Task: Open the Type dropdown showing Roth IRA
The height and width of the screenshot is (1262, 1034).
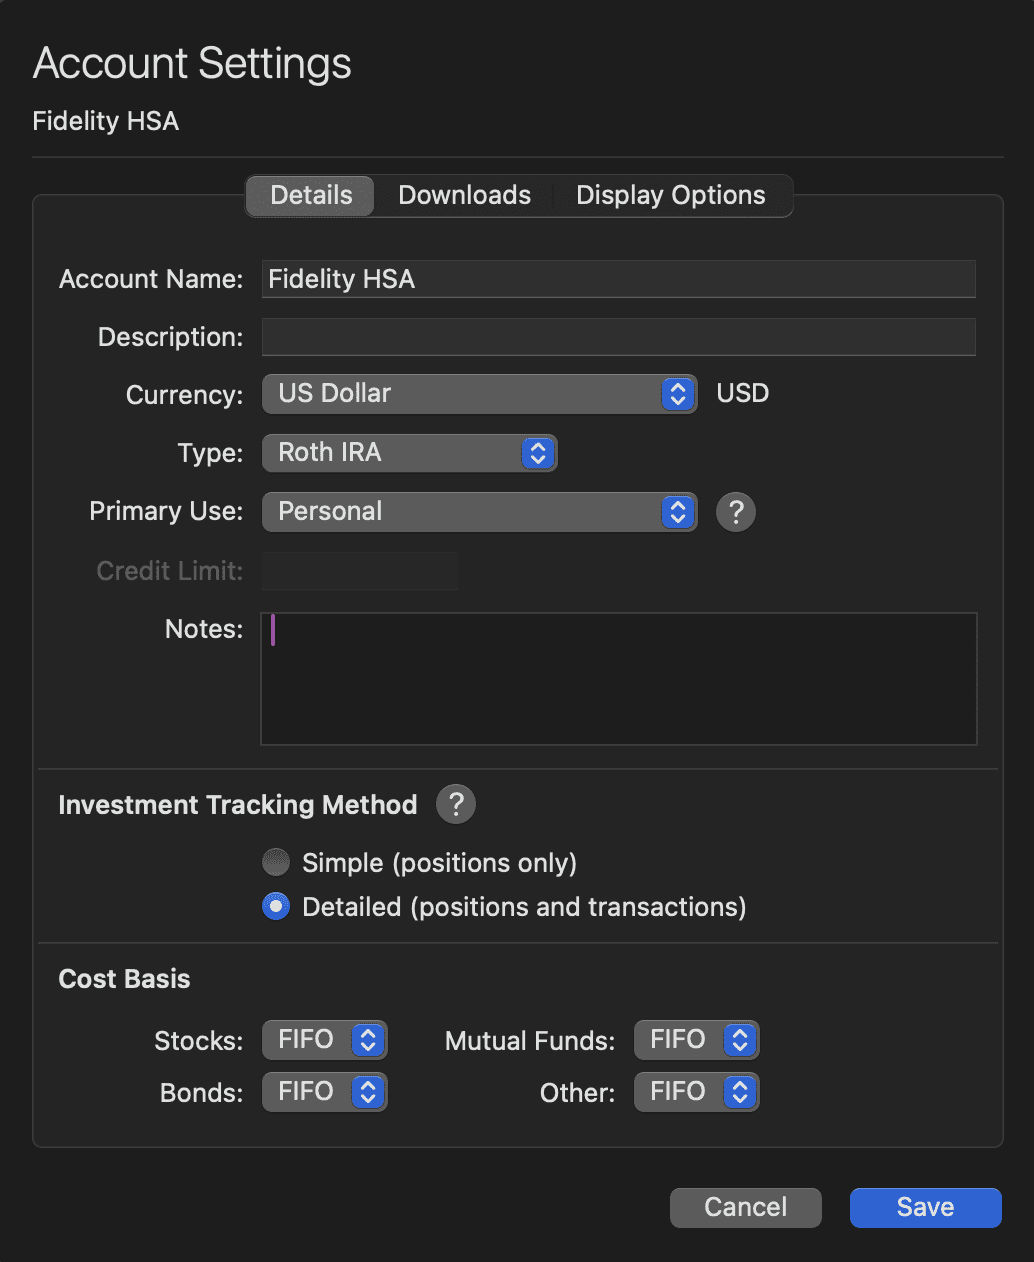Action: (410, 453)
